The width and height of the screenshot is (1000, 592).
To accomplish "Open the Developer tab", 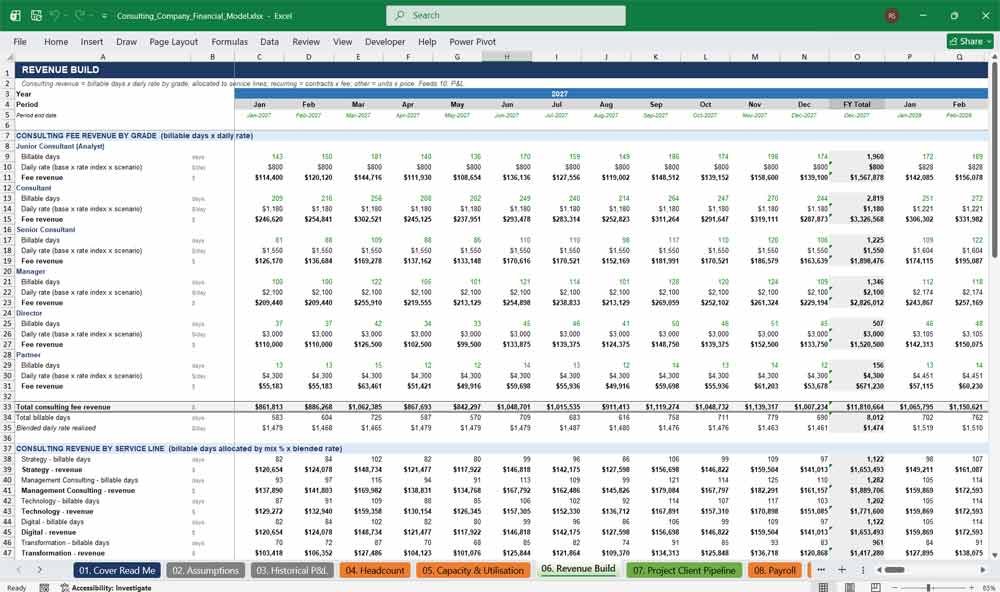I will (385, 41).
